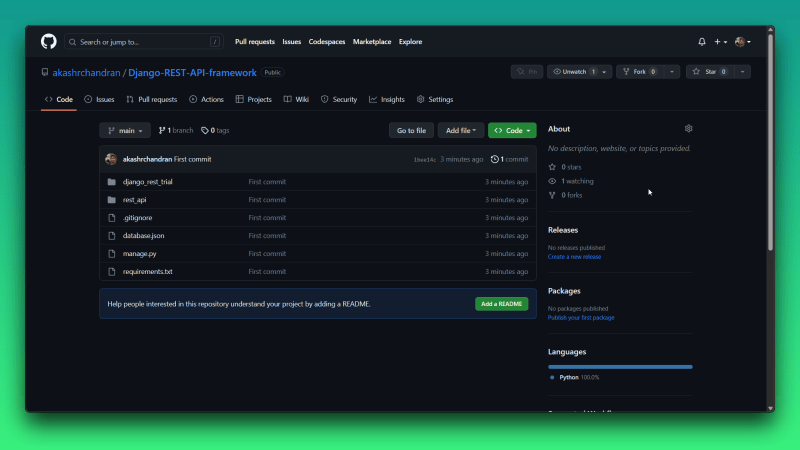The height and width of the screenshot is (450, 800).
Task: View the 1 commit history
Action: (509, 159)
